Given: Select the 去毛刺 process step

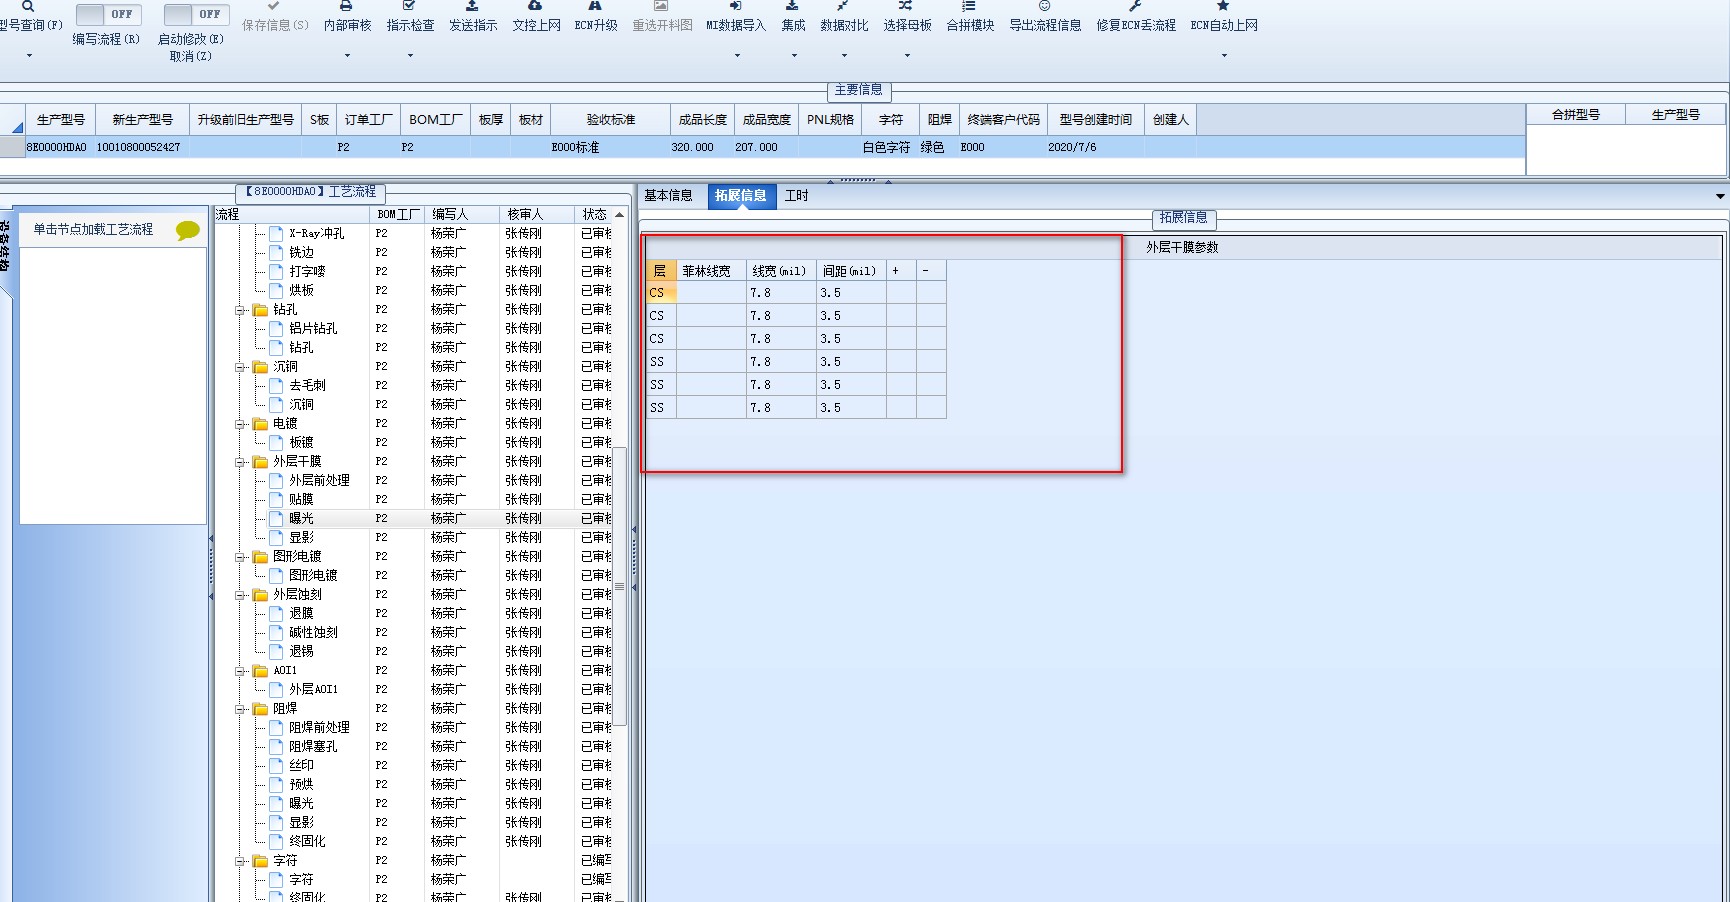Looking at the screenshot, I should click(307, 386).
